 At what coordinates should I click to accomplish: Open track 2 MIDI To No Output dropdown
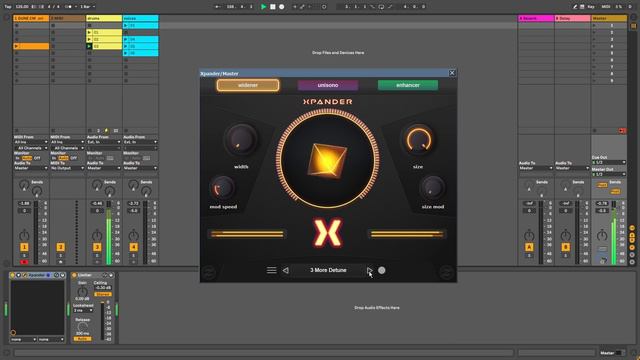click(x=67, y=168)
